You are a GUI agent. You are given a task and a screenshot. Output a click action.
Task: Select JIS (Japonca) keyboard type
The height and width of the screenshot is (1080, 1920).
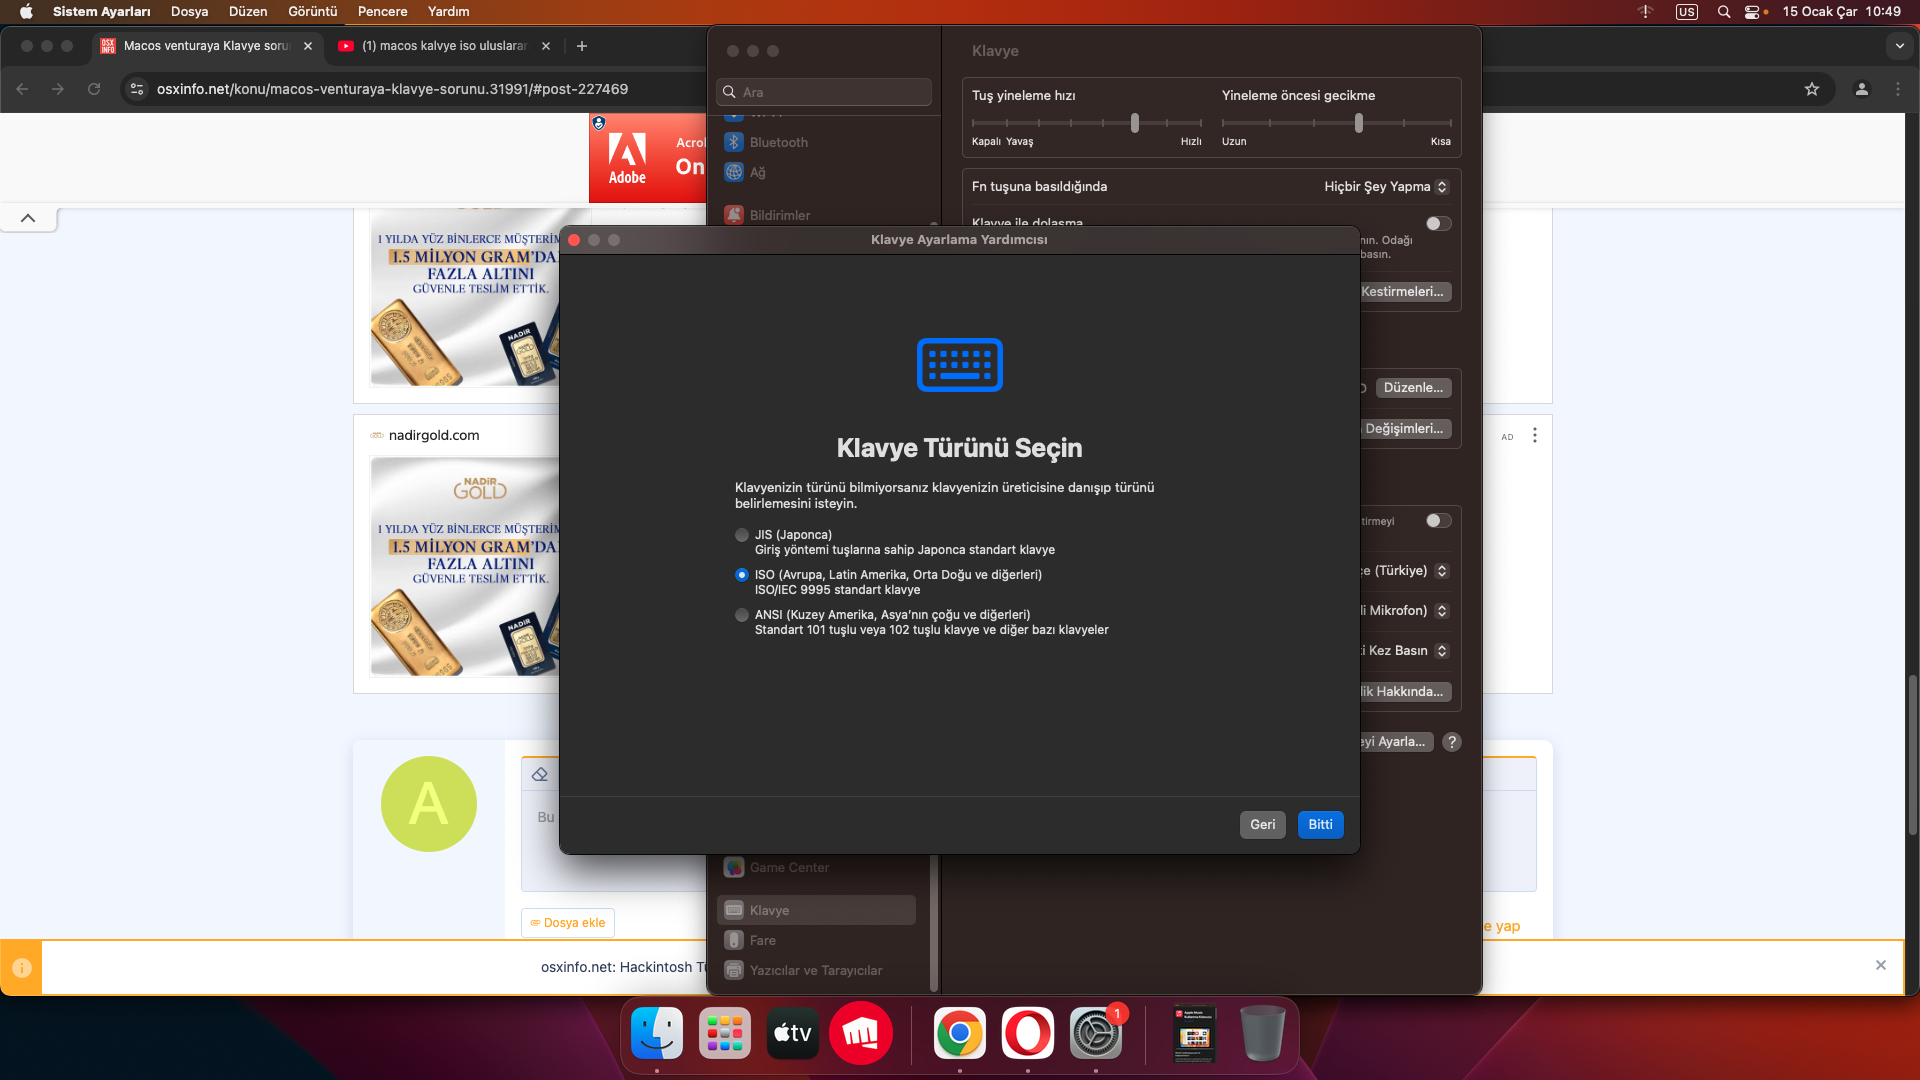tap(742, 535)
